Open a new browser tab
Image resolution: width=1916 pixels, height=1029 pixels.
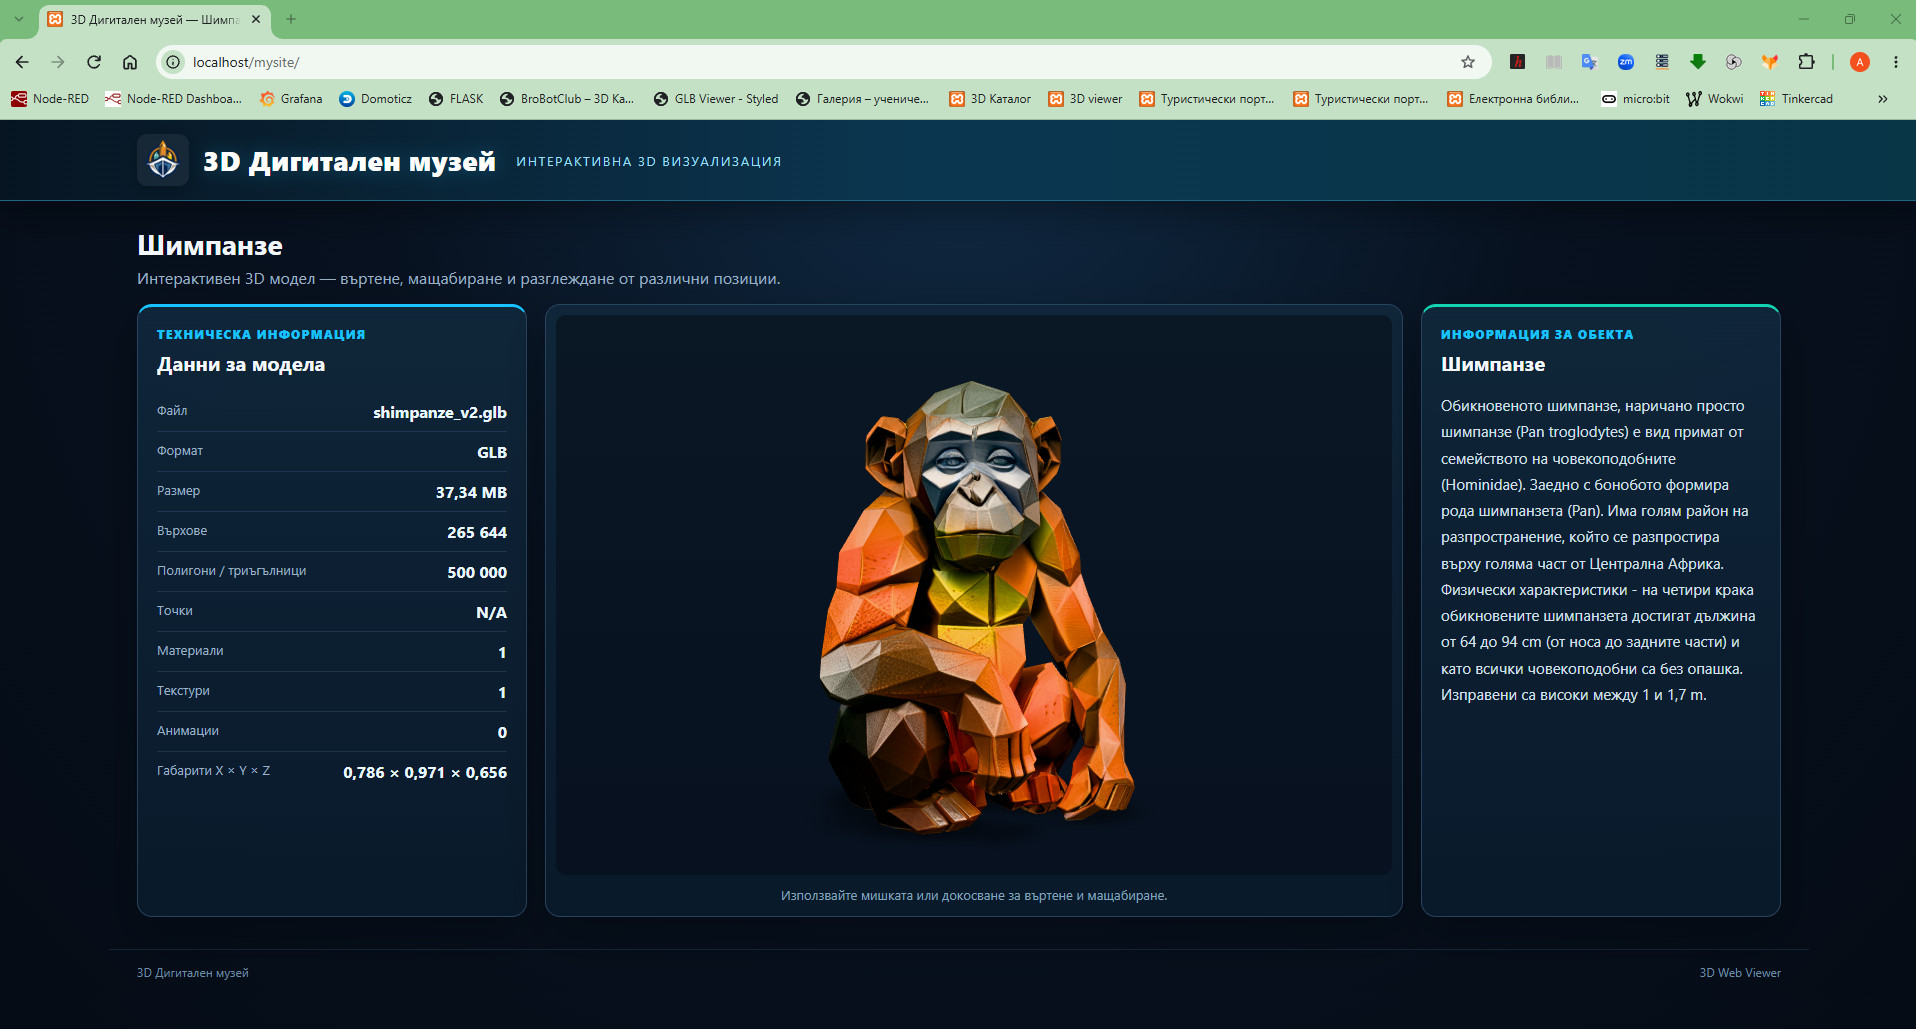(291, 19)
